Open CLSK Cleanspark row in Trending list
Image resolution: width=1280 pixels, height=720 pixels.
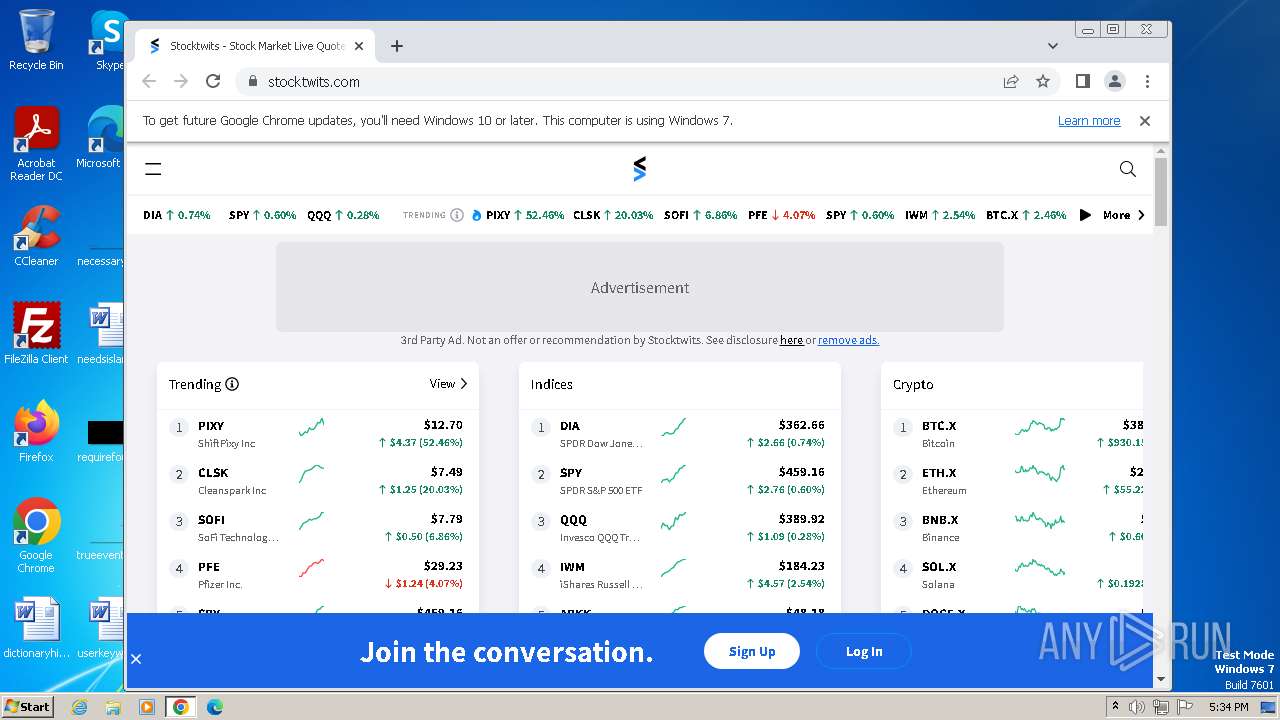pos(318,480)
